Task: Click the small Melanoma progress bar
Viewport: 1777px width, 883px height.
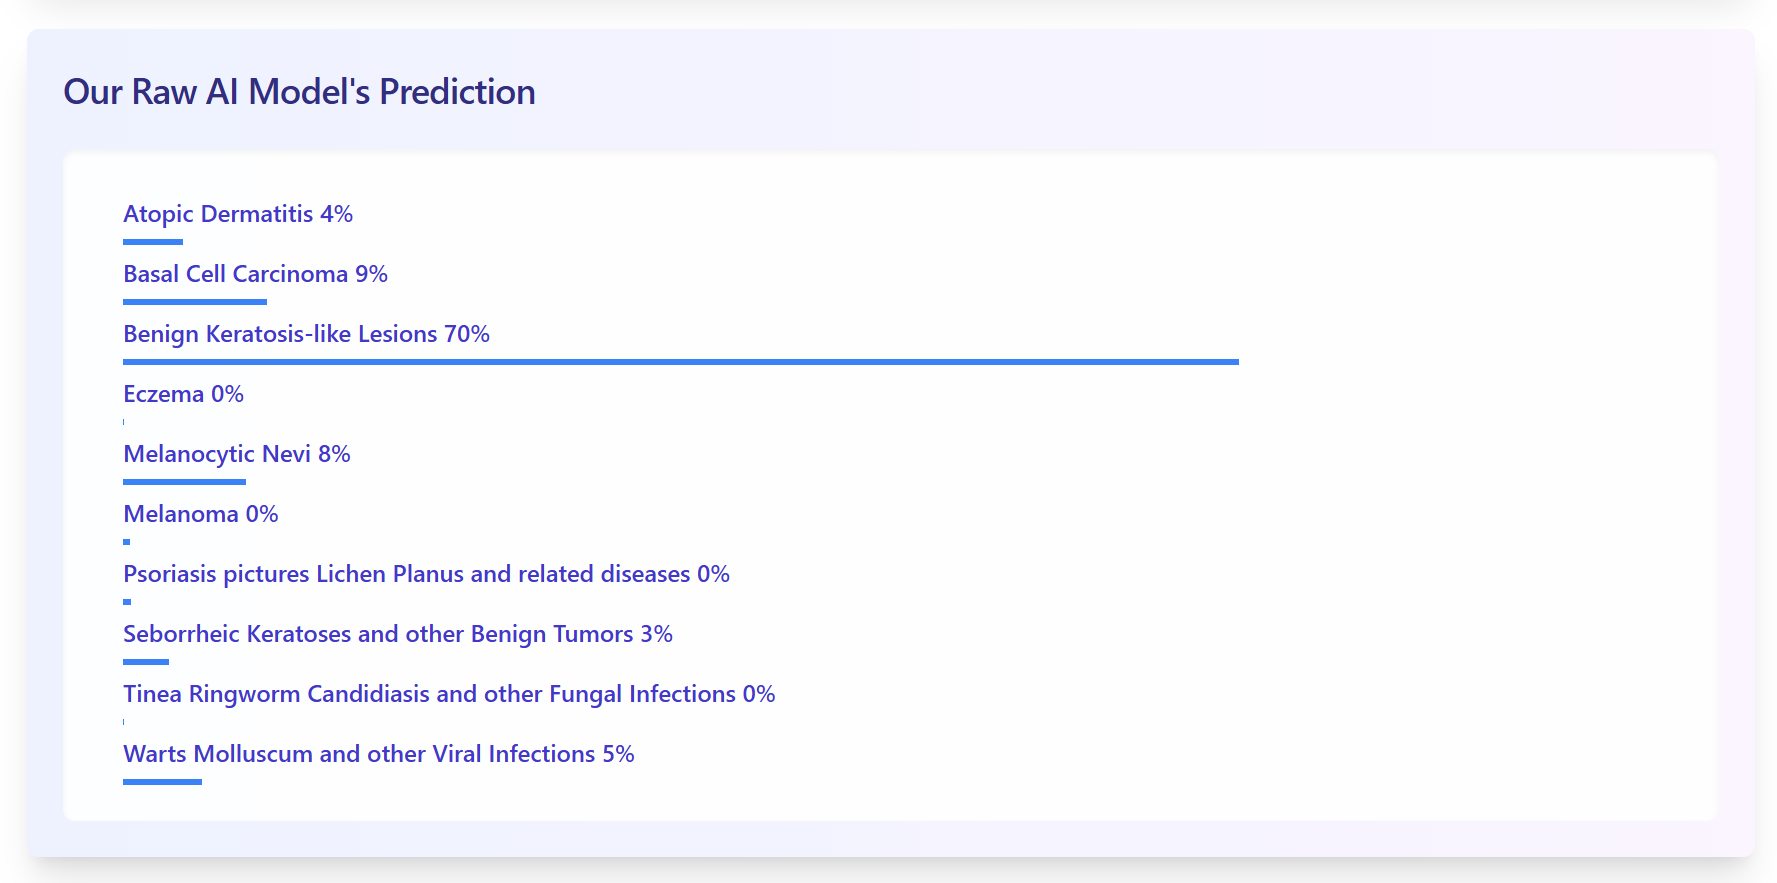Action: [127, 542]
